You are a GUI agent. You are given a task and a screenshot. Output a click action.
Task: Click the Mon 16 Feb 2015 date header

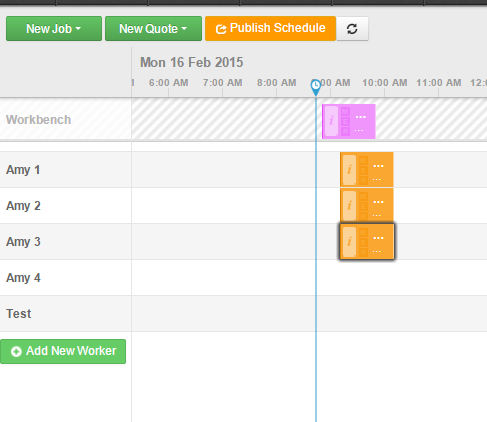(x=191, y=62)
